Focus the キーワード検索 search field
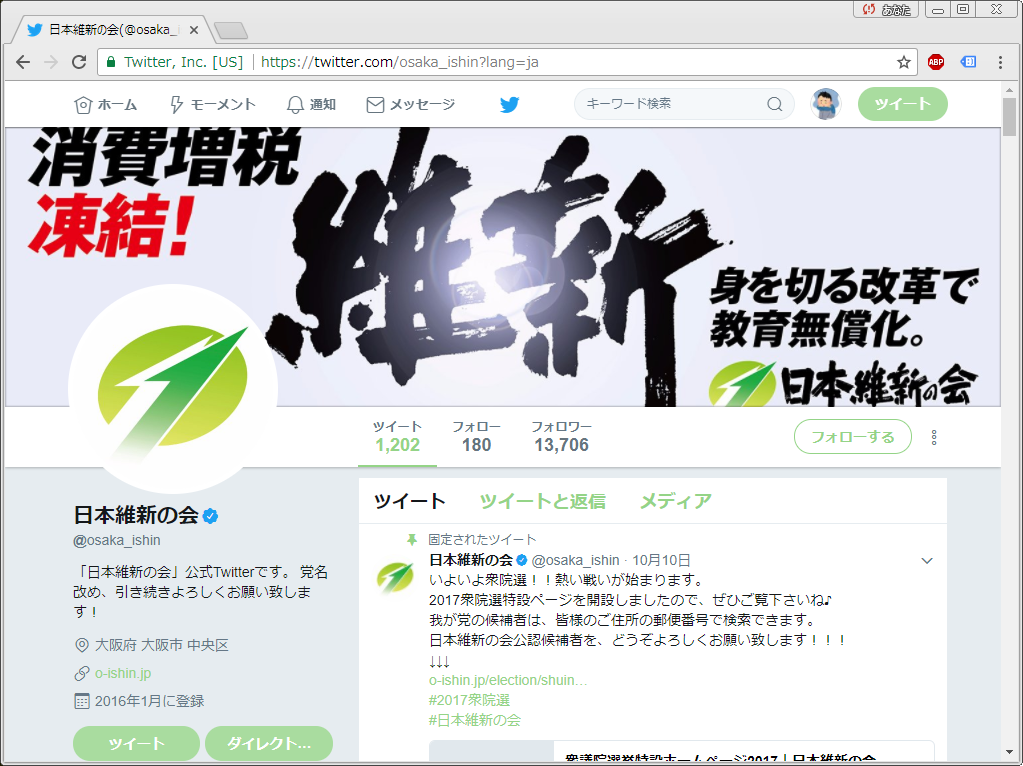The width and height of the screenshot is (1023, 766). click(x=672, y=104)
